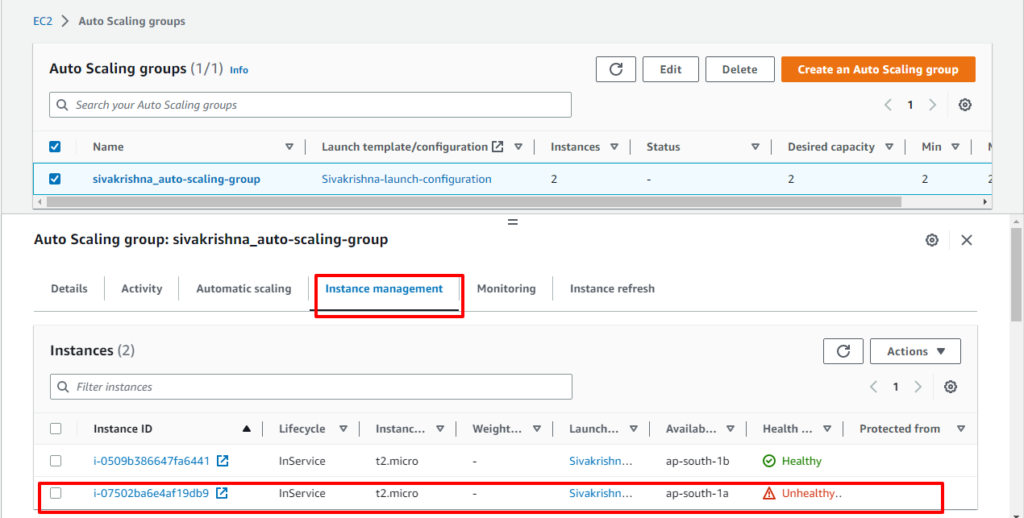This screenshot has width=1024, height=518.
Task: Toggle select-all checkbox for Instances
Action: point(56,429)
